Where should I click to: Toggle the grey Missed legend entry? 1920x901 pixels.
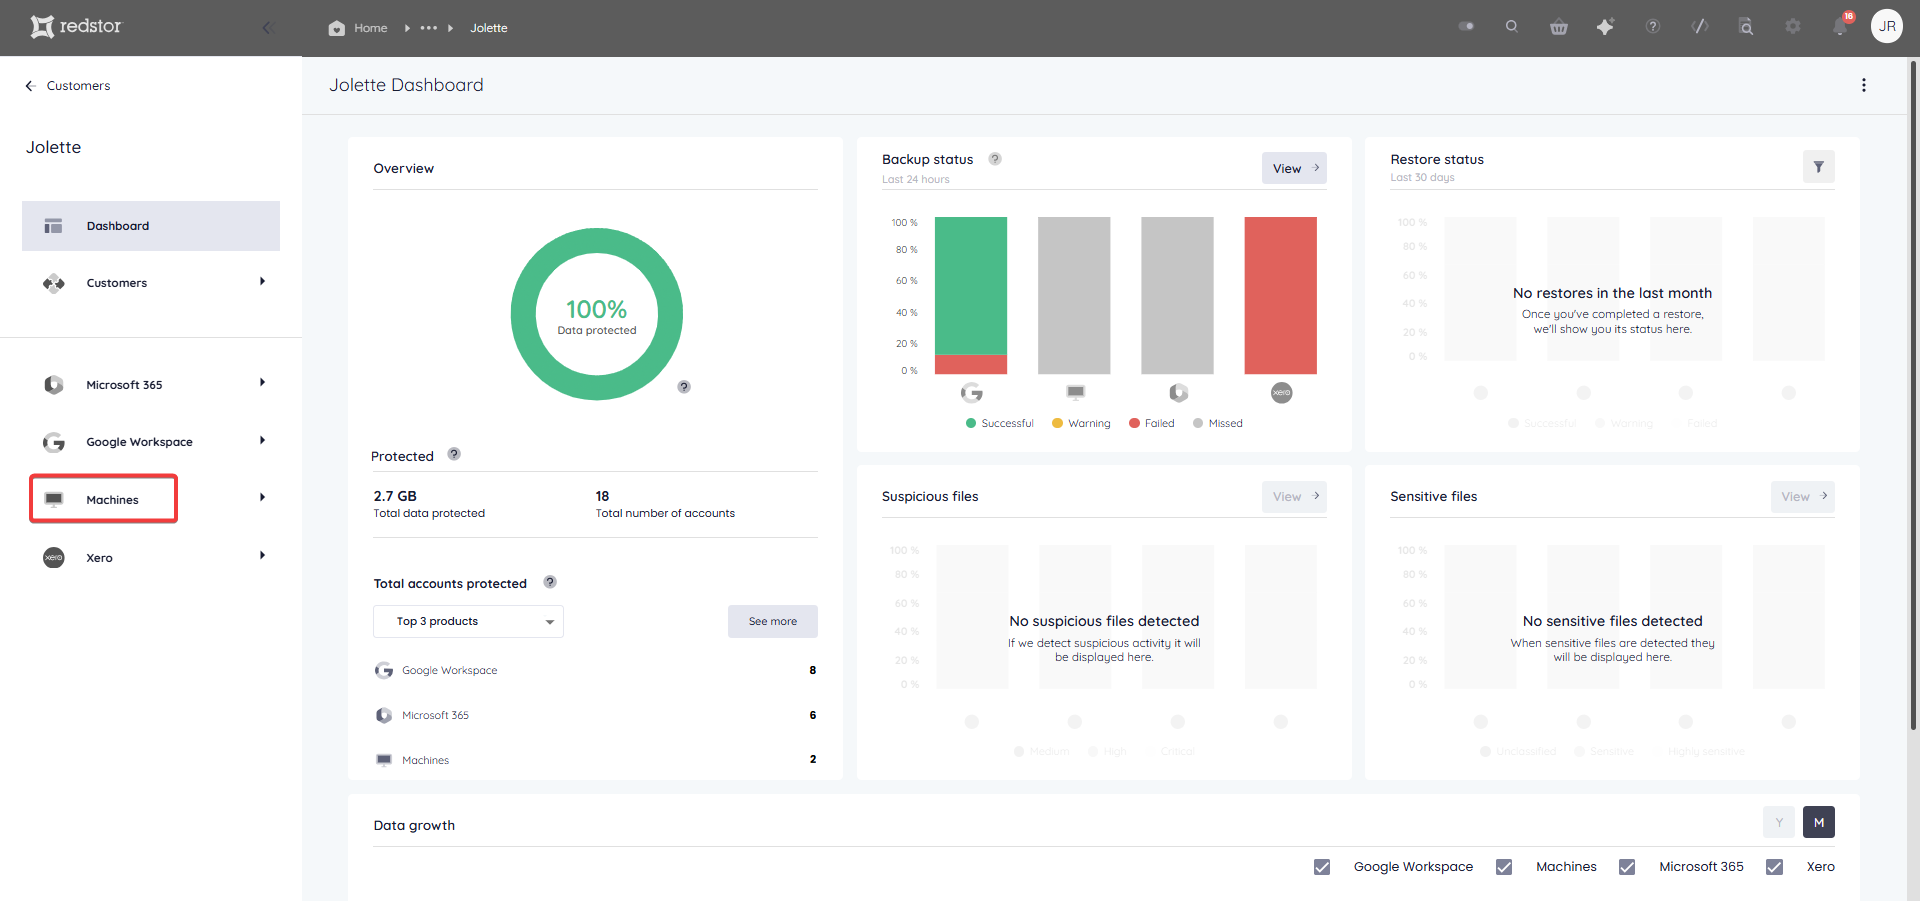(1218, 424)
